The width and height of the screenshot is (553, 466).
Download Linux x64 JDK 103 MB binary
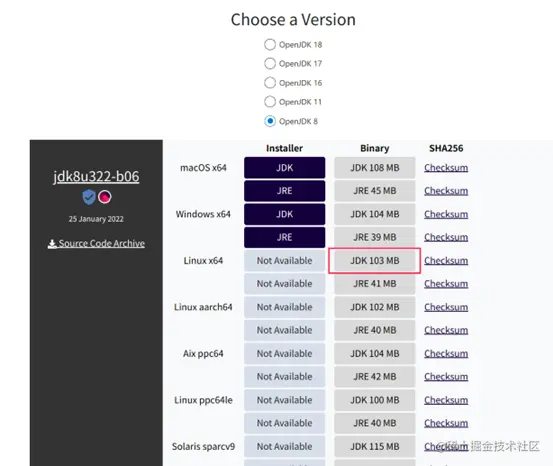coord(375,260)
